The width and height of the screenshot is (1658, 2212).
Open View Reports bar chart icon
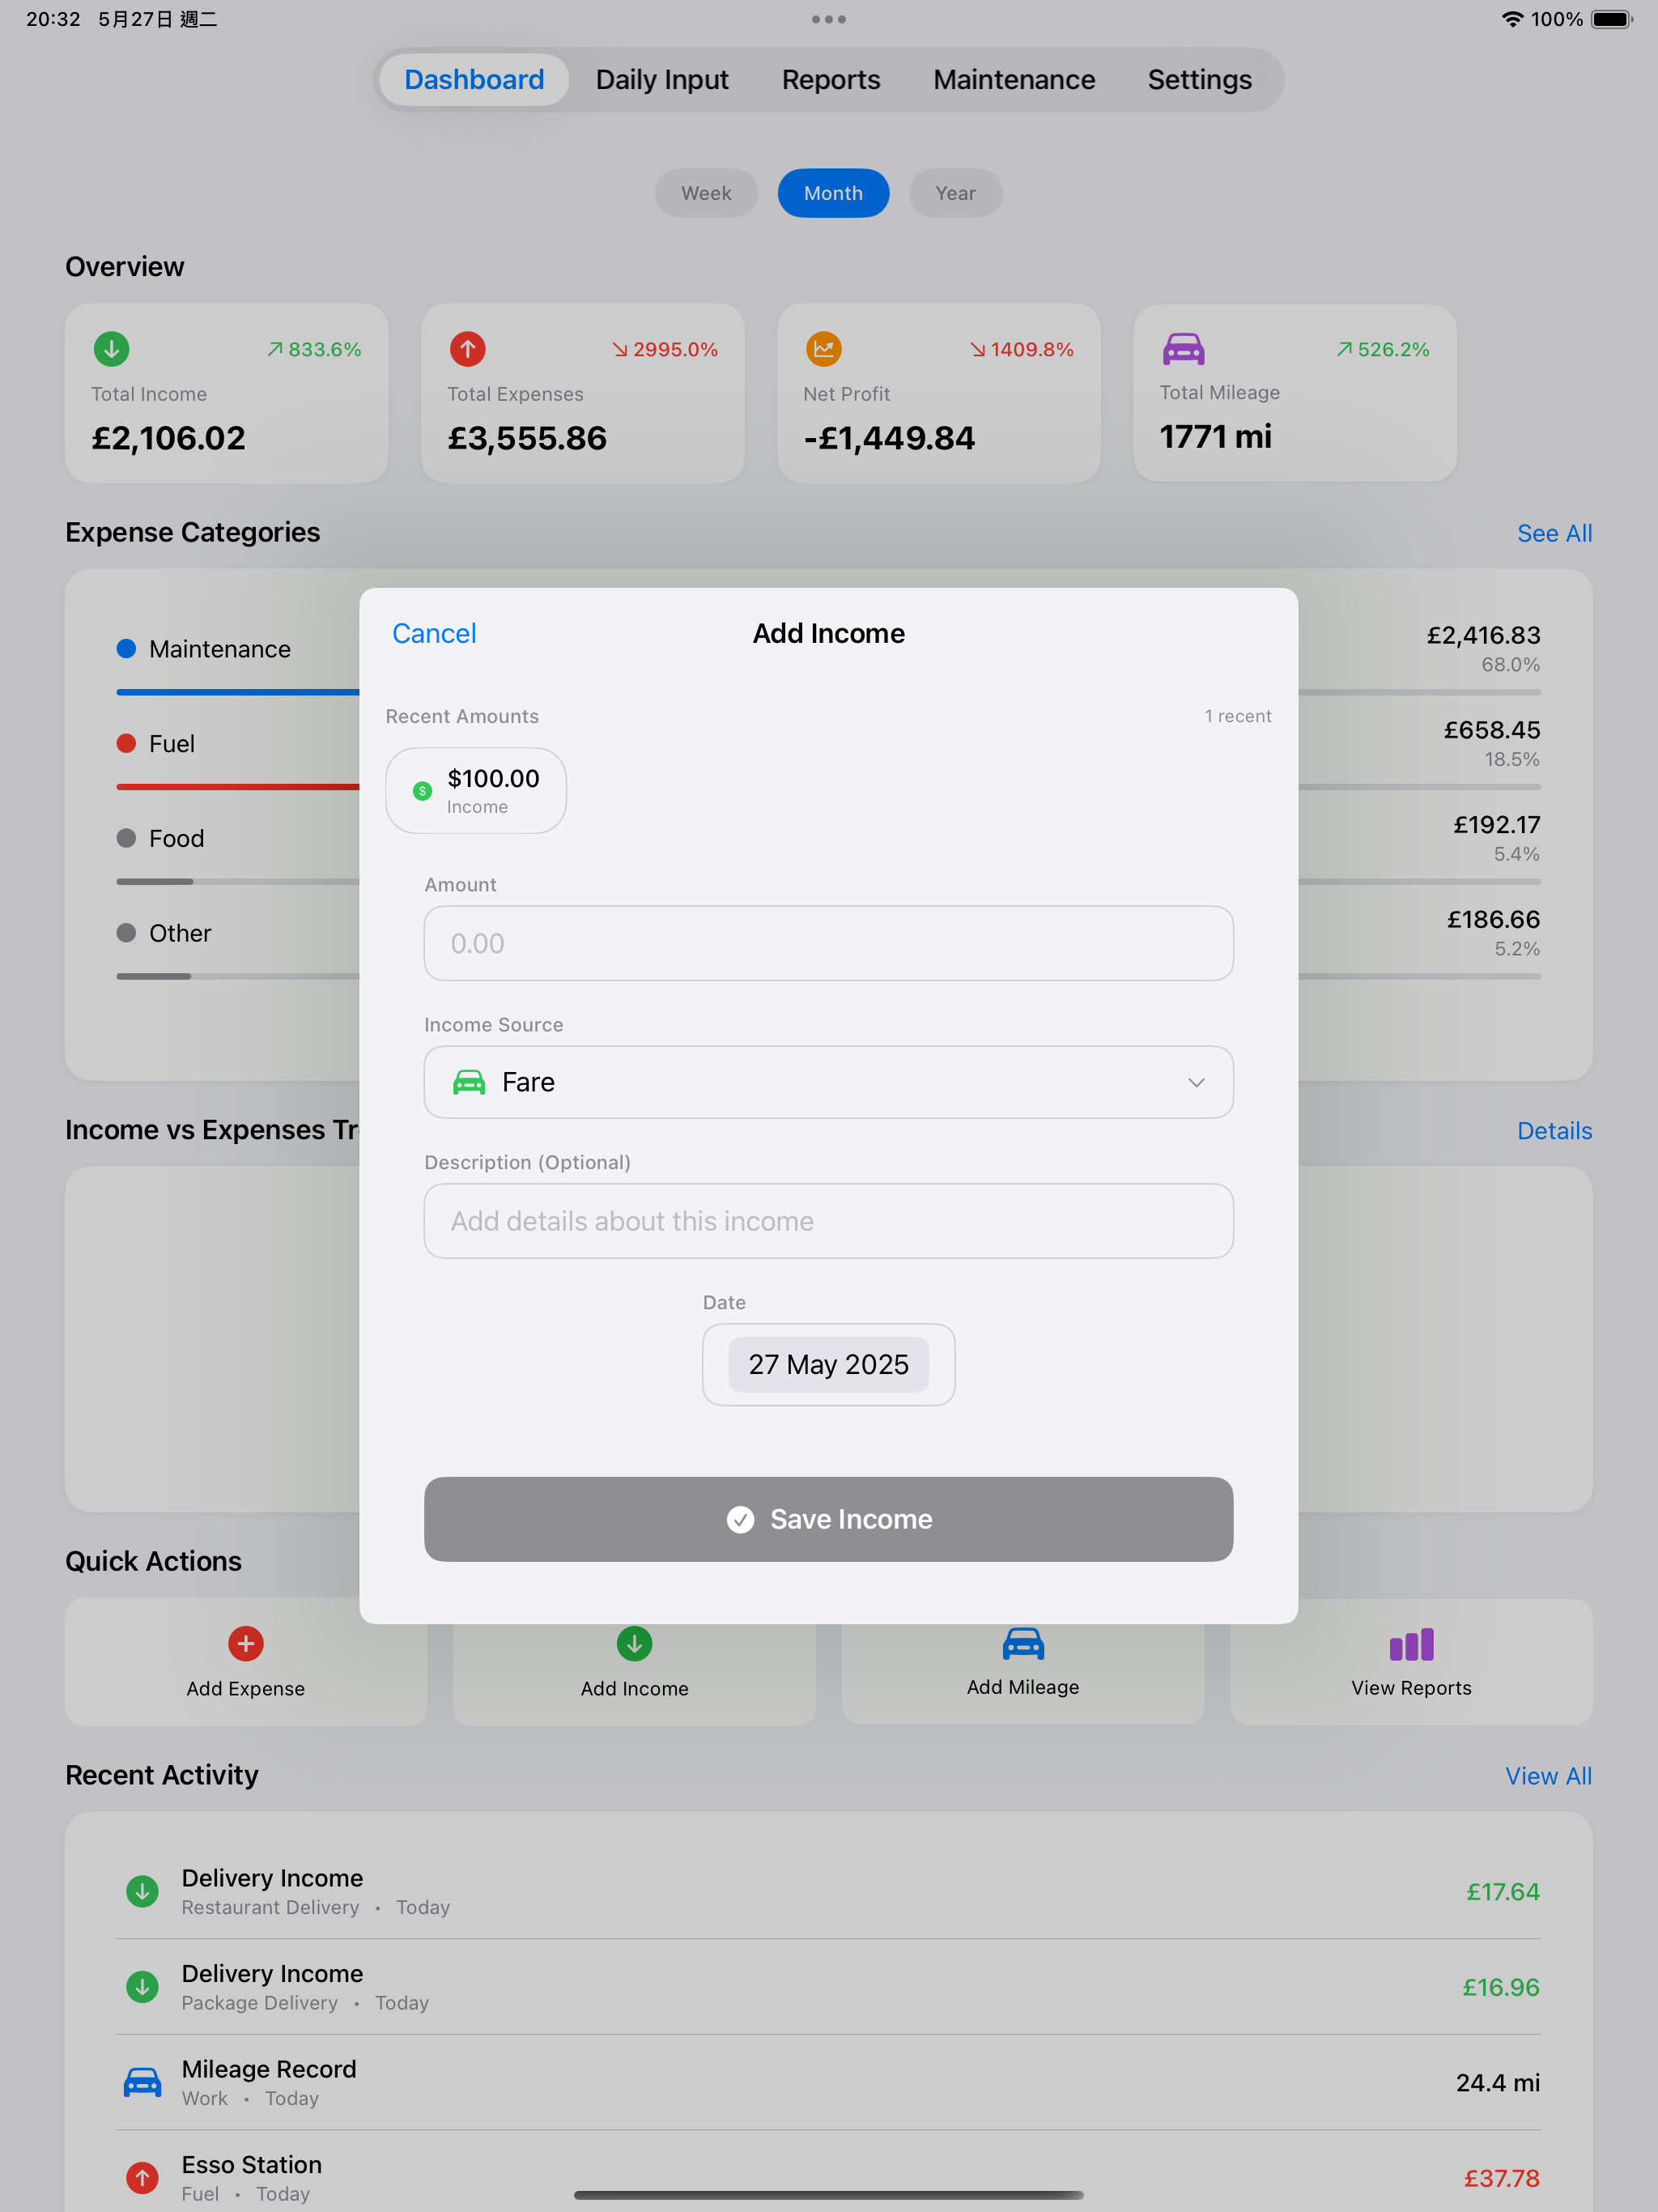(1410, 1644)
